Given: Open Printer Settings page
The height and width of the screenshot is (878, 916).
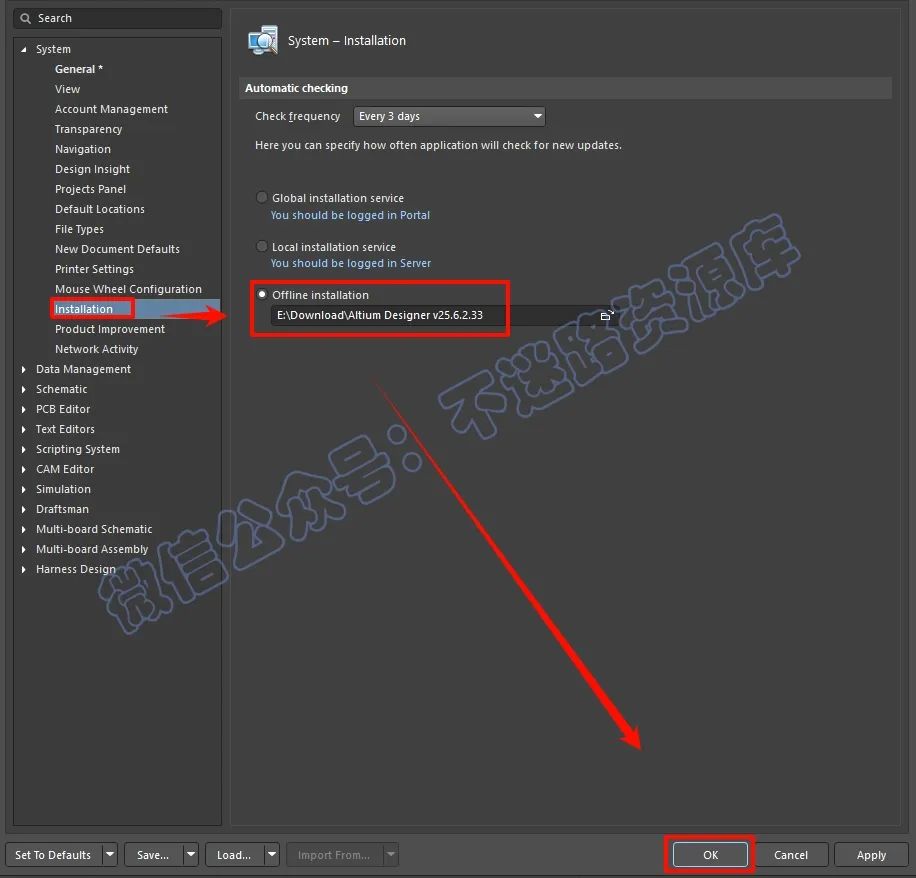Looking at the screenshot, I should tap(94, 269).
